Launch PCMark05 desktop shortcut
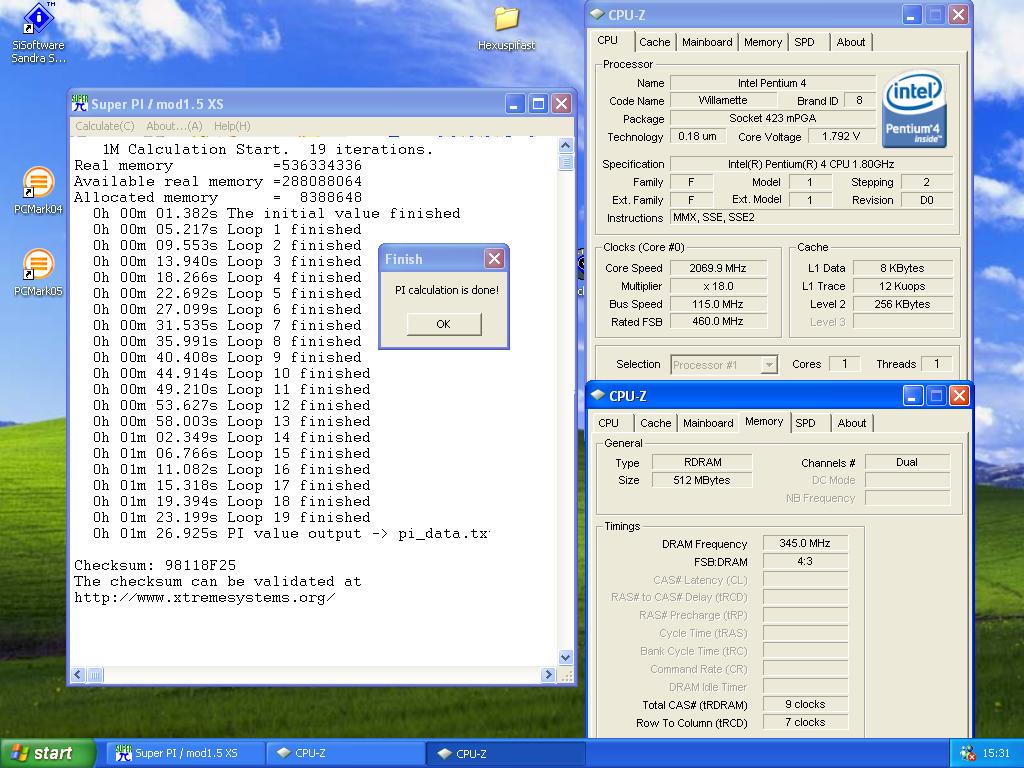The image size is (1024, 768). click(38, 273)
